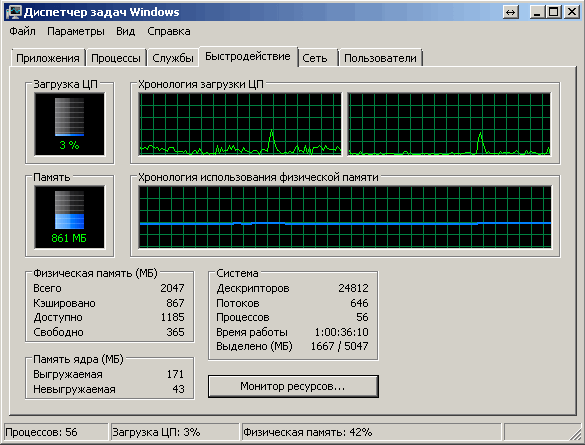Click the Task Manager title bar icon
The height and width of the screenshot is (445, 585).
14,12
